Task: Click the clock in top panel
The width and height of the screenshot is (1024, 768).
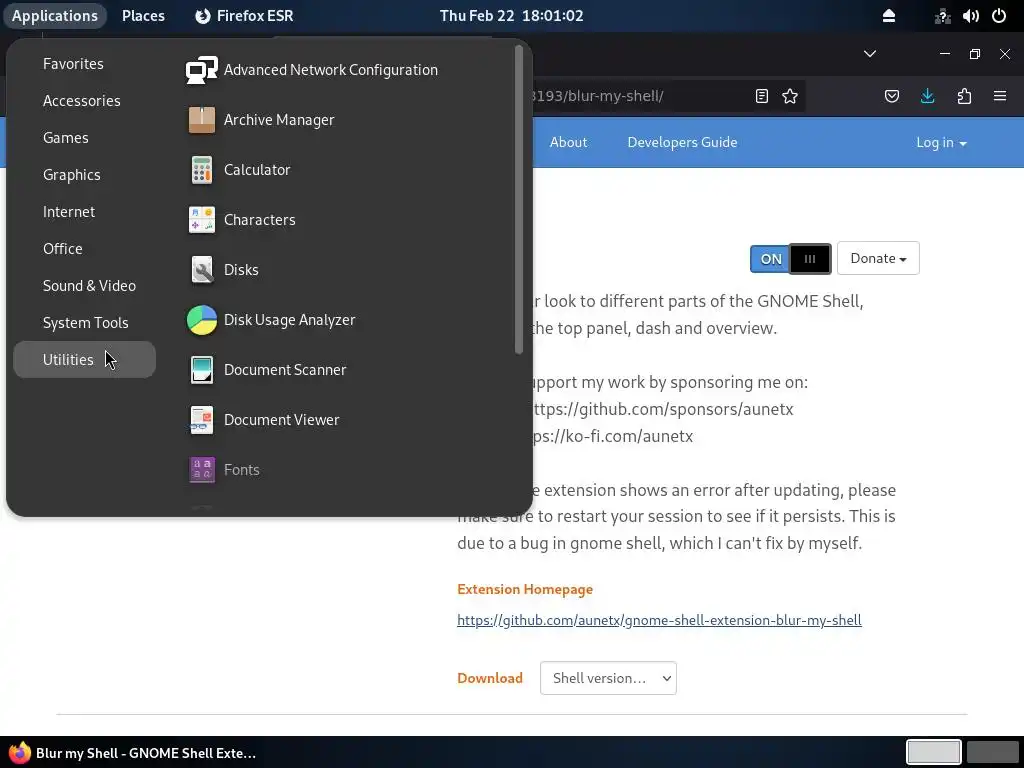Action: pos(511,16)
